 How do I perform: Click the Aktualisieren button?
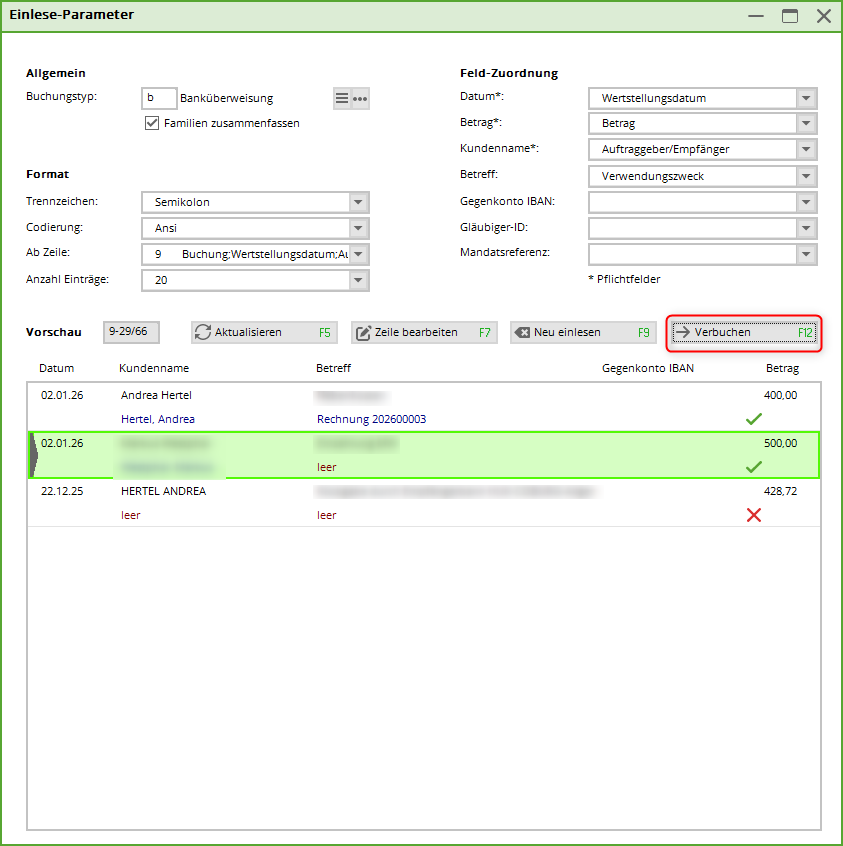point(264,332)
